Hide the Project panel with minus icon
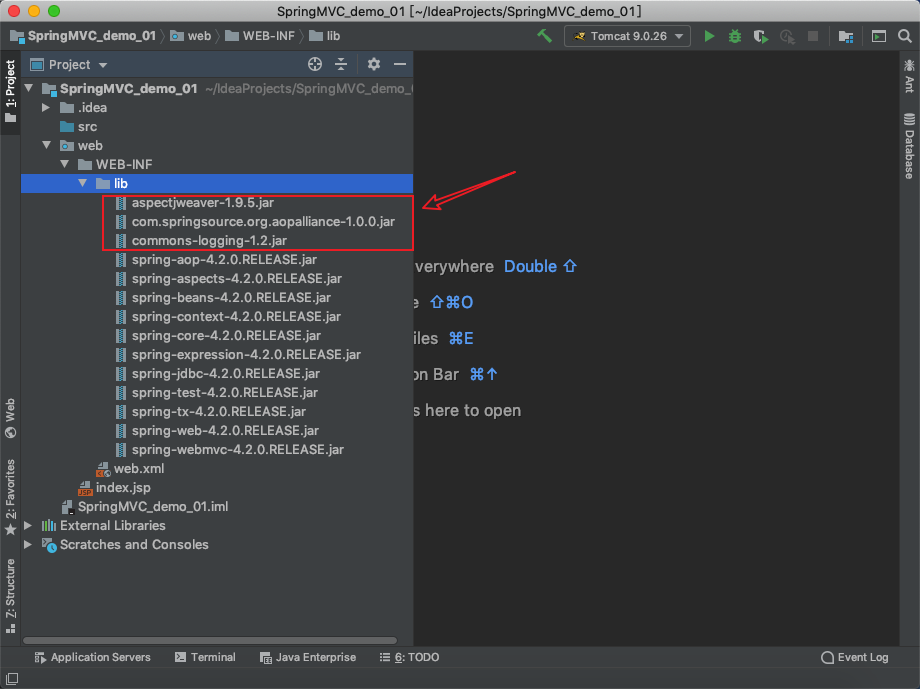This screenshot has width=920, height=689. tap(400, 64)
